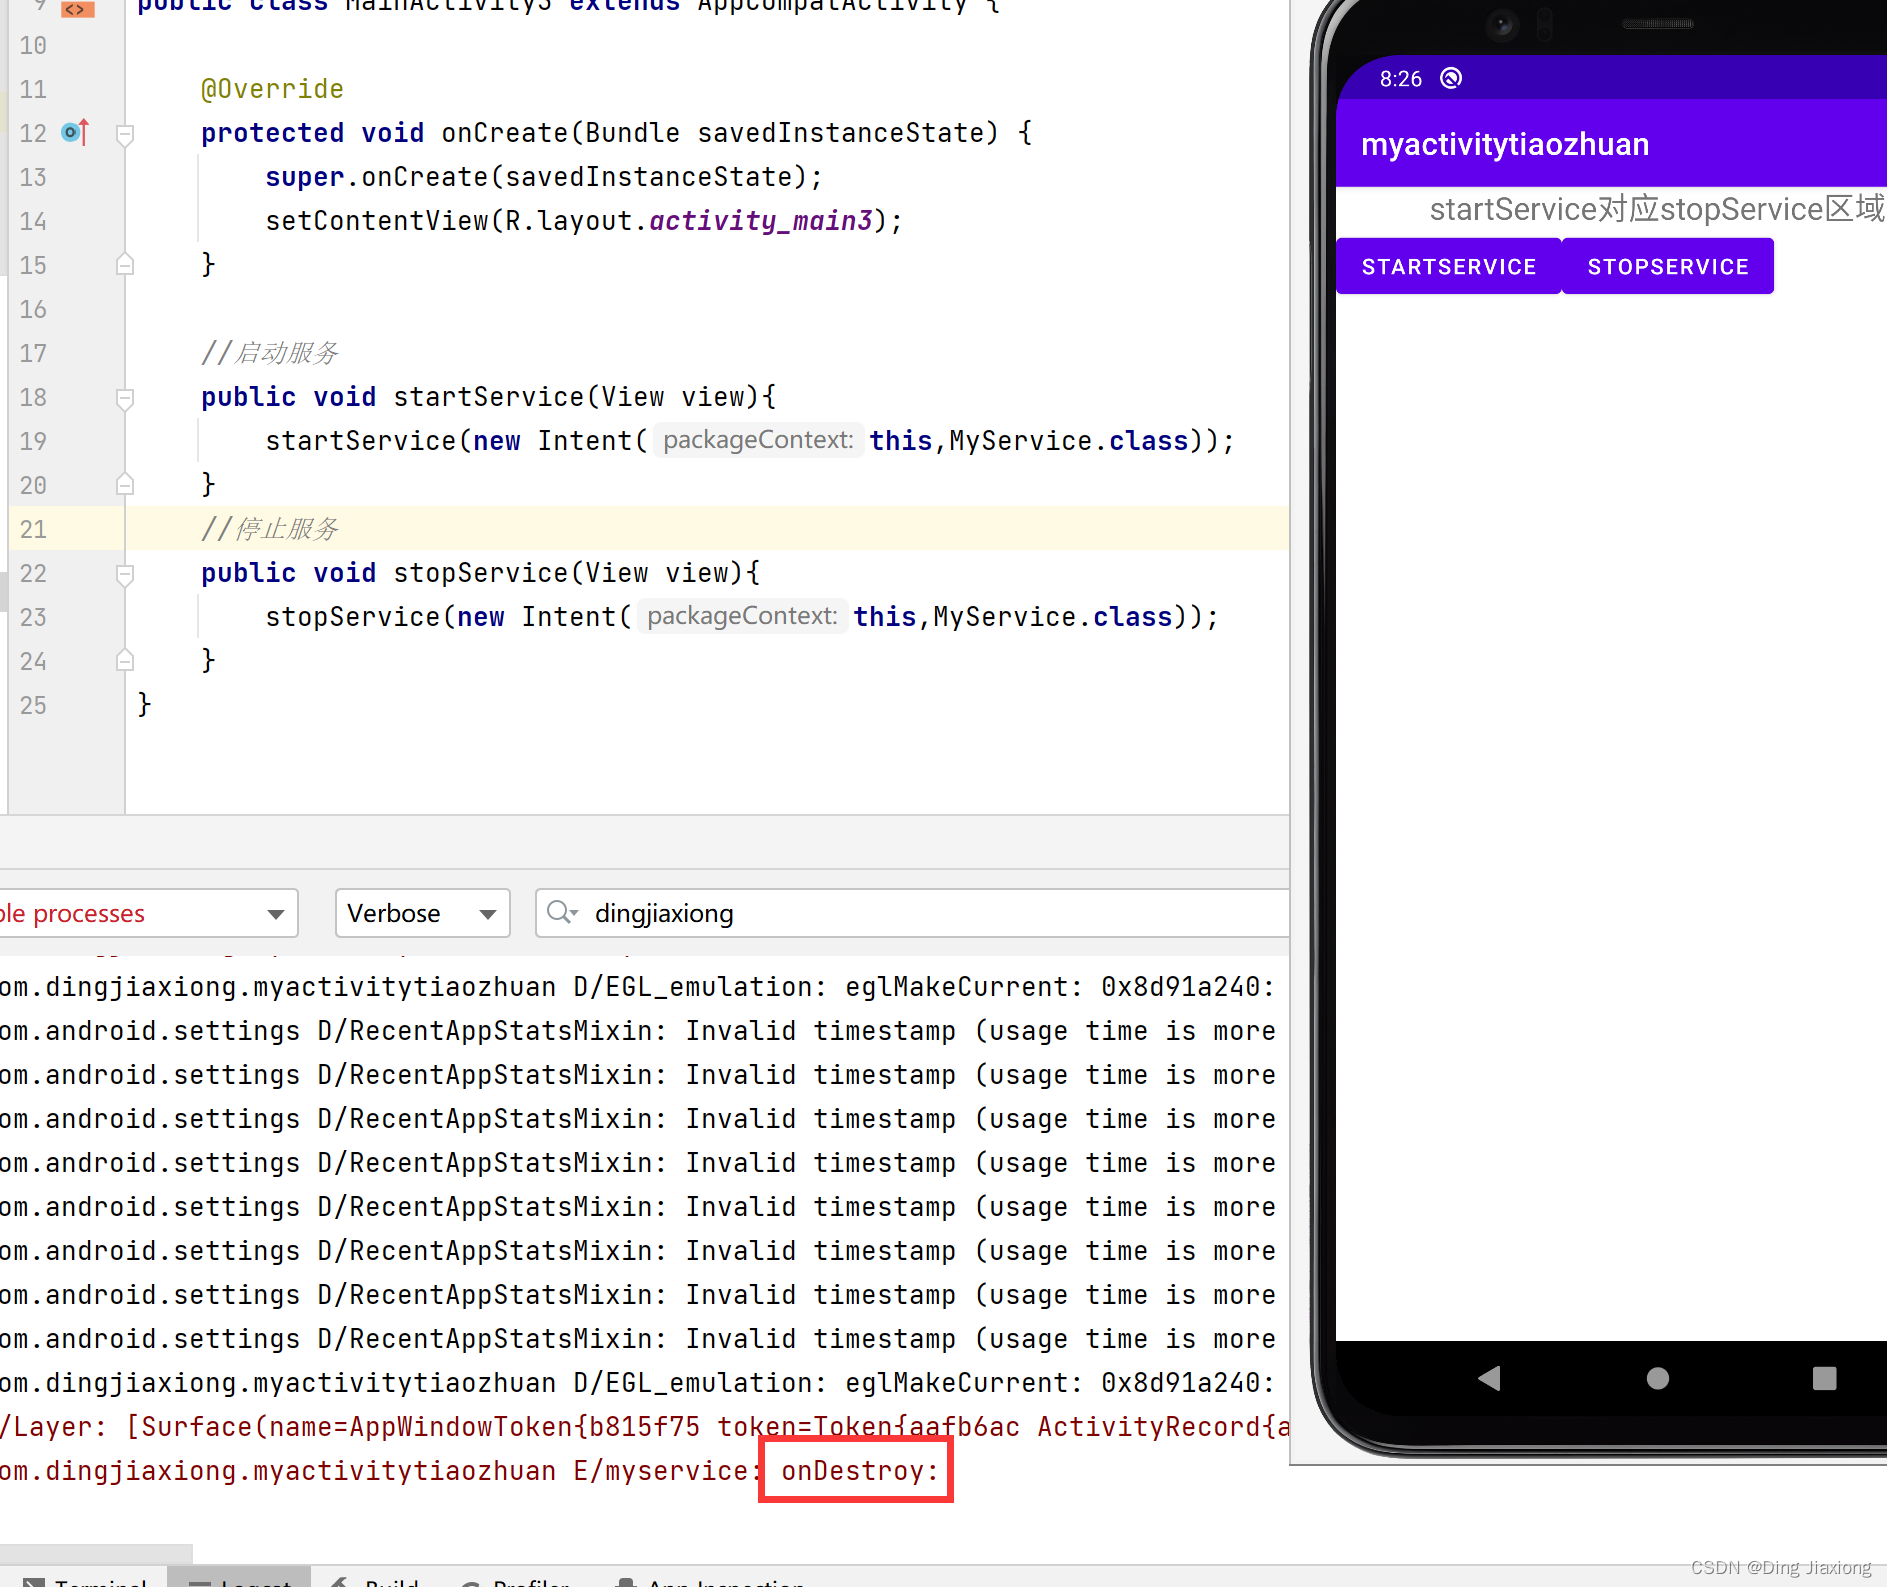Tap the STARTSERVICE button in the emulator

click(x=1448, y=266)
